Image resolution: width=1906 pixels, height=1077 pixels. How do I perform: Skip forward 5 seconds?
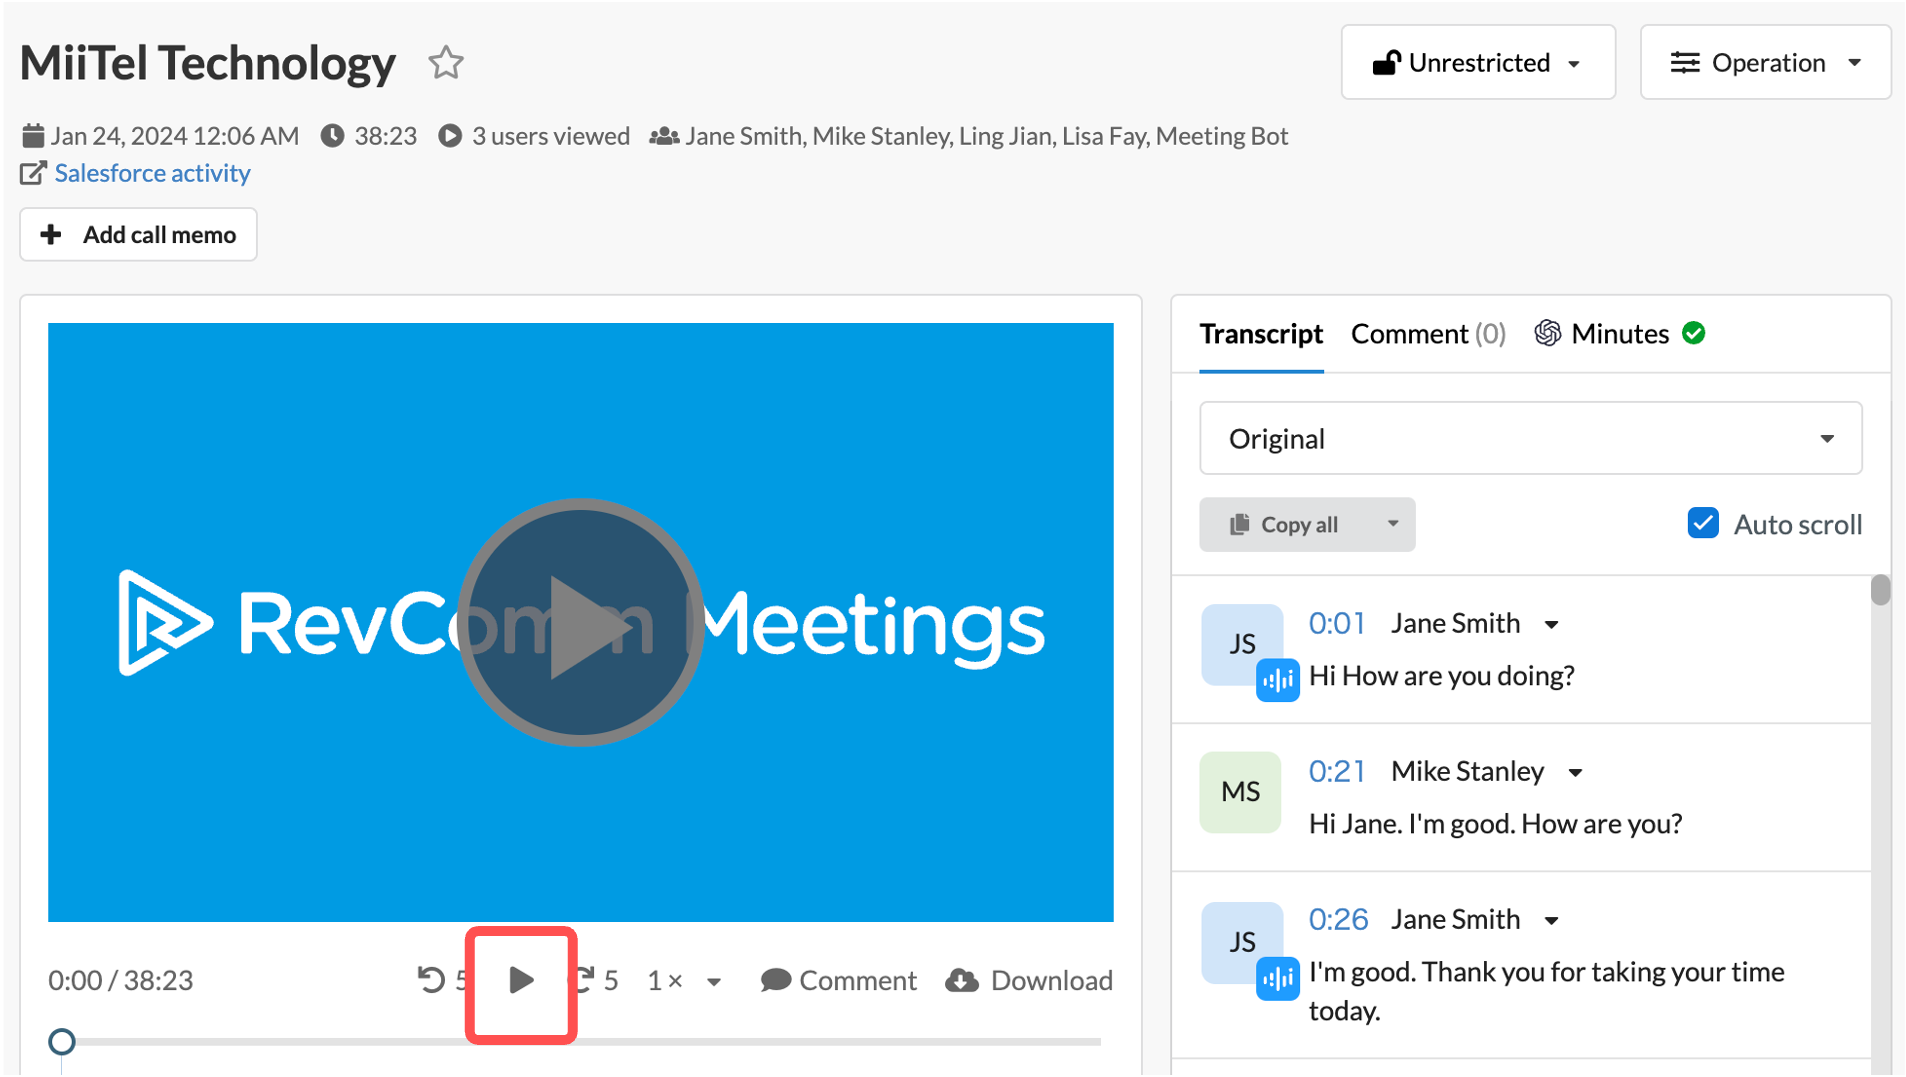pyautogui.click(x=598, y=980)
